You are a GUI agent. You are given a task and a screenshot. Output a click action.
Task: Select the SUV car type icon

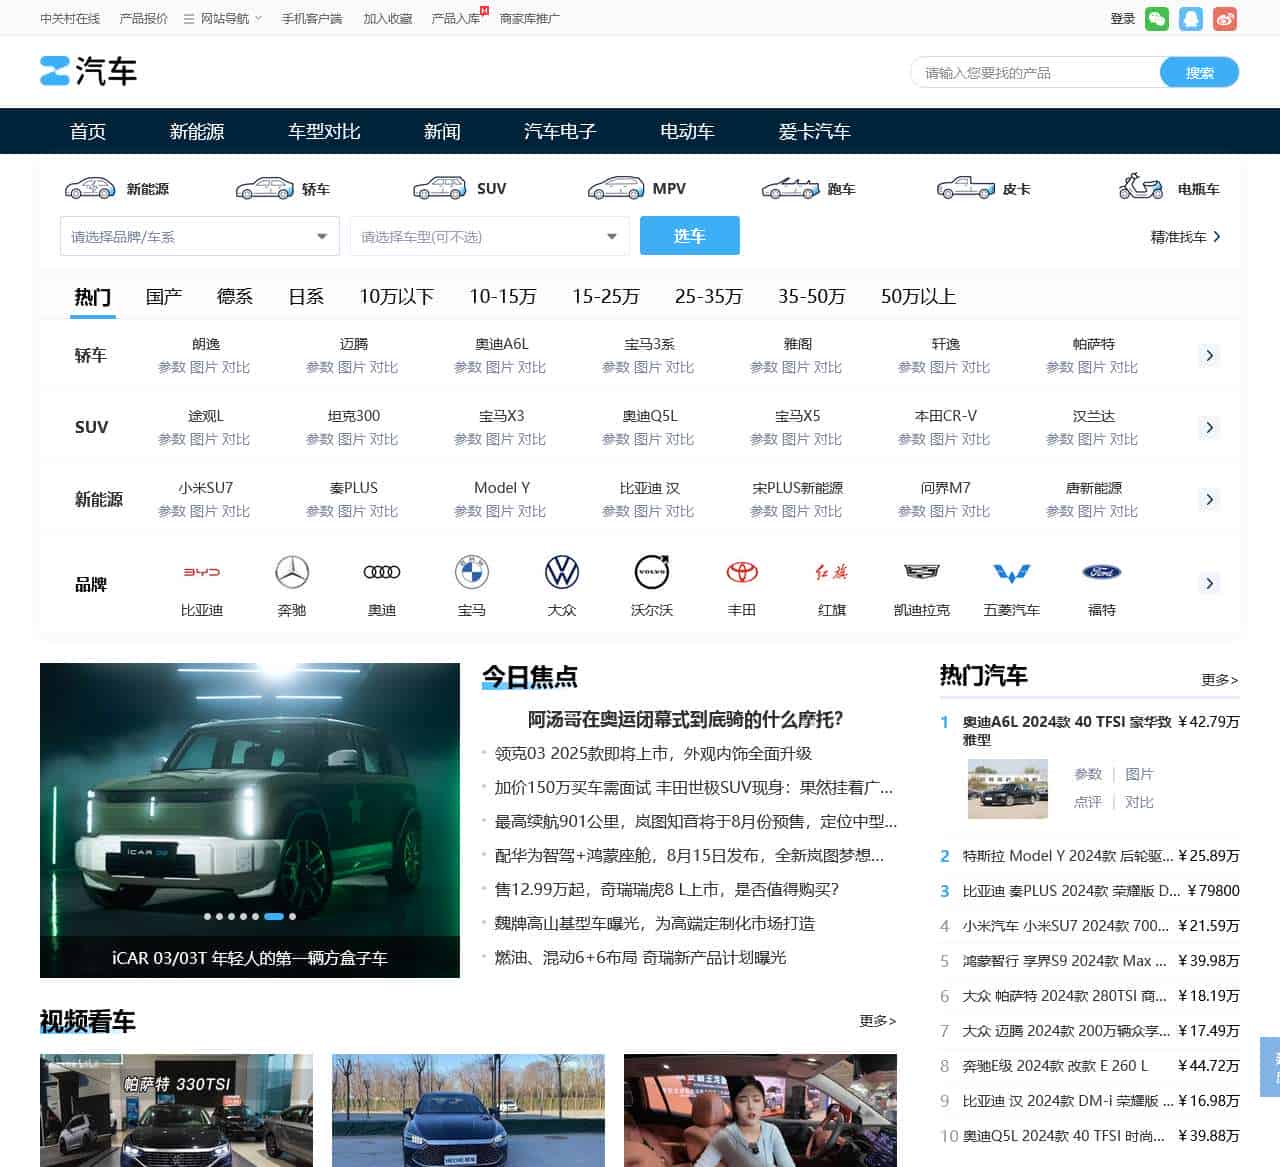click(x=440, y=188)
